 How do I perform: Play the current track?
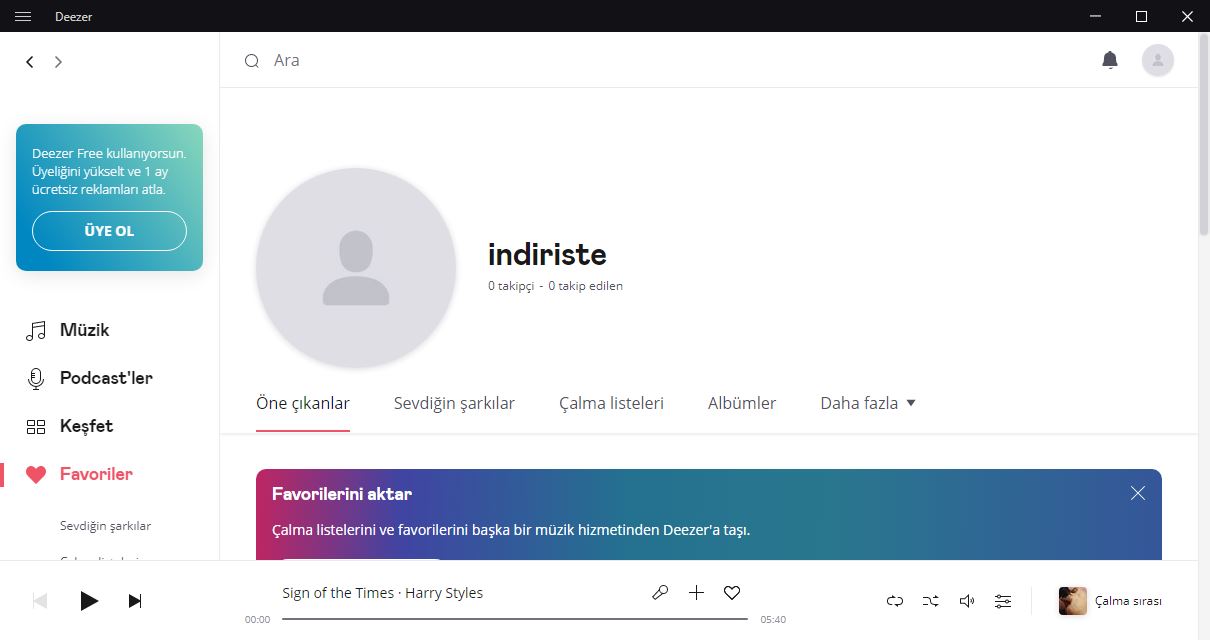(89, 601)
